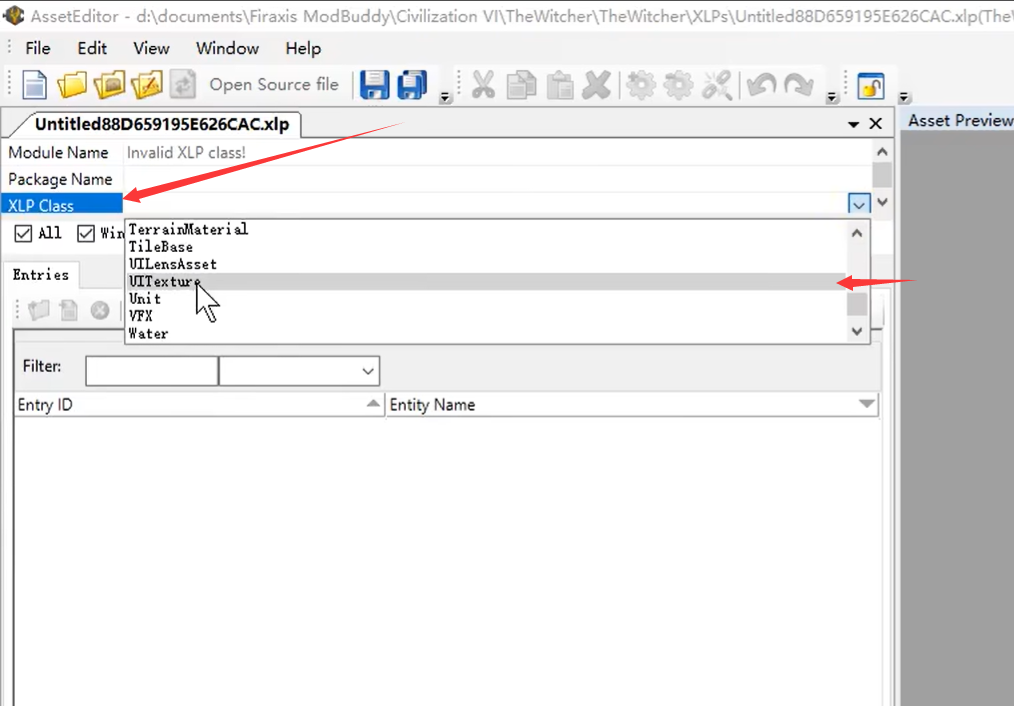Image resolution: width=1014 pixels, height=706 pixels.
Task: Open the Help menu
Action: click(x=303, y=48)
